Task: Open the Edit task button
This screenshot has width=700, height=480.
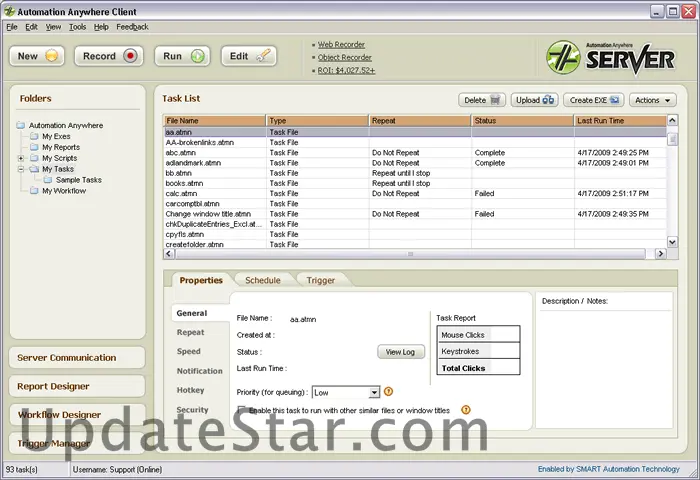Action: [x=249, y=56]
